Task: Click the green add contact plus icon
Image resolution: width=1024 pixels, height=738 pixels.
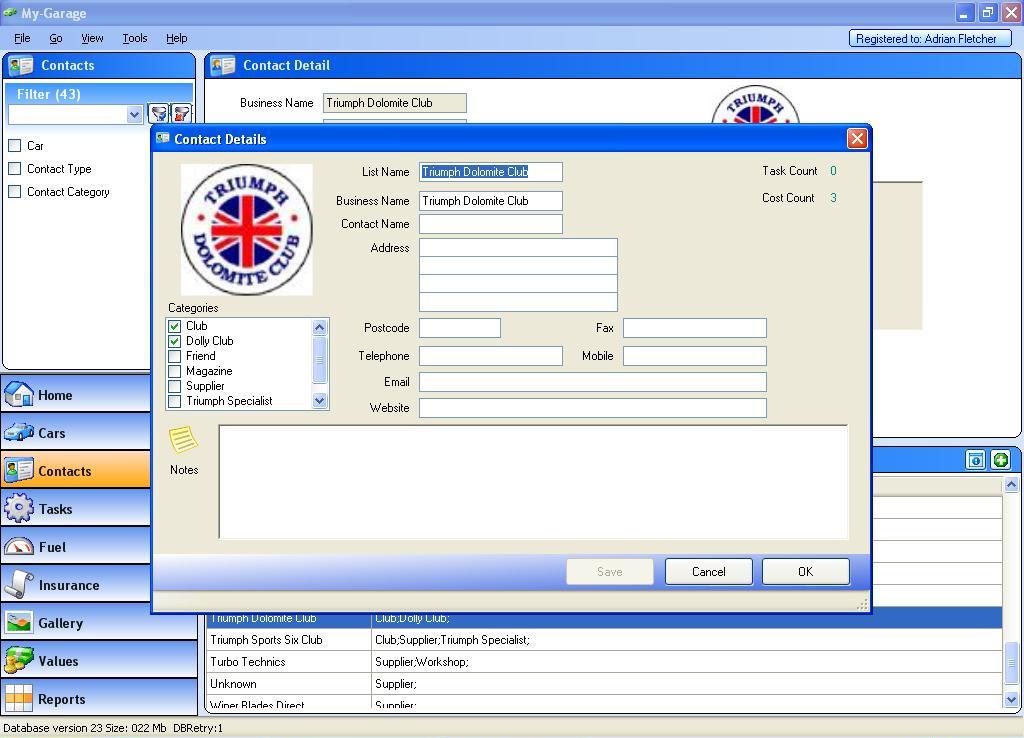Action: 1000,460
